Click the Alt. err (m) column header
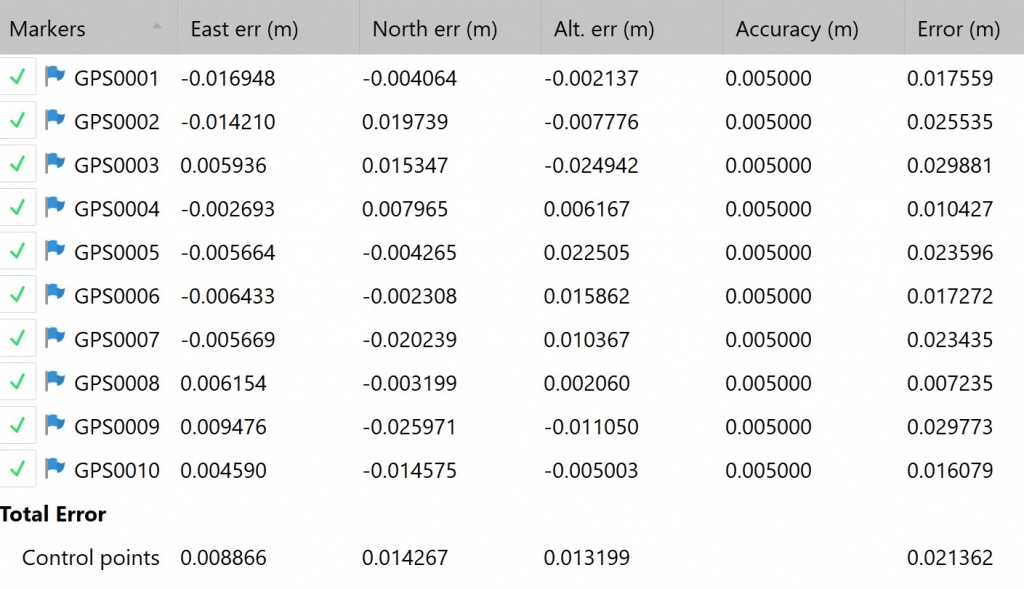 click(604, 29)
